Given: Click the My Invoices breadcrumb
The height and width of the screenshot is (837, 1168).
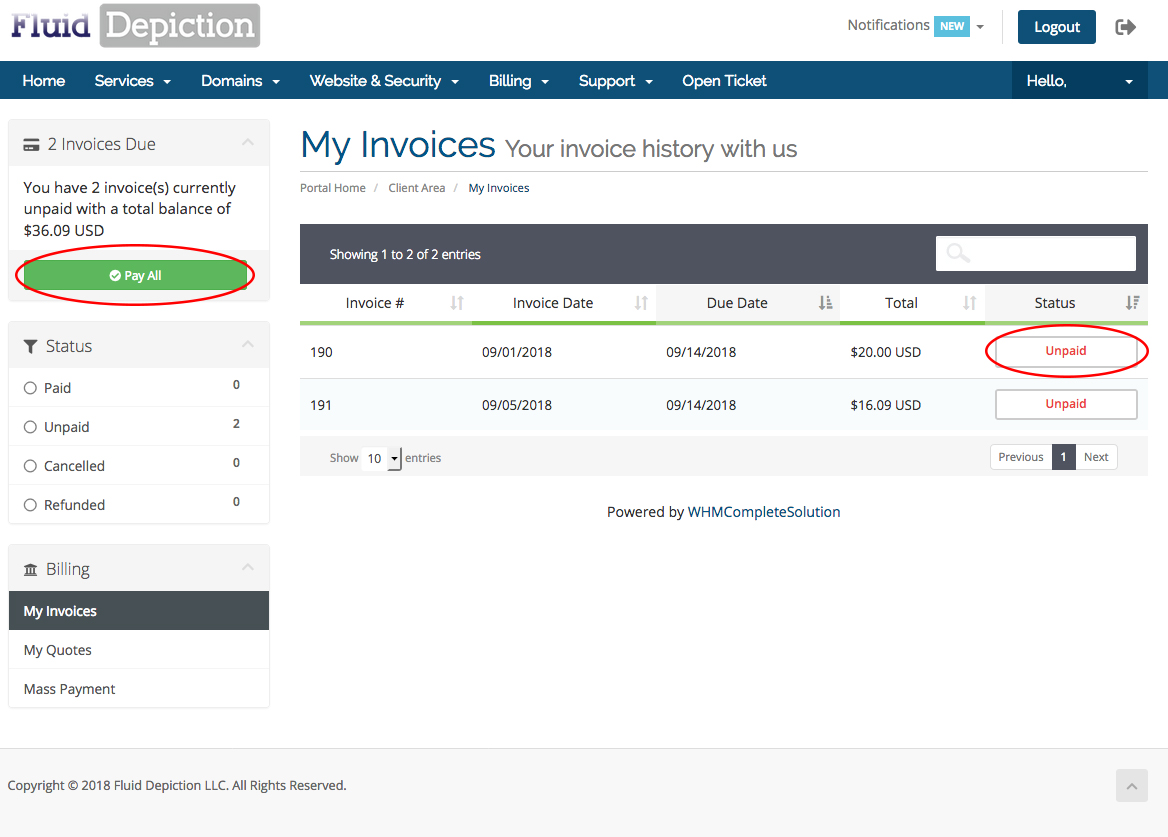Looking at the screenshot, I should point(498,188).
